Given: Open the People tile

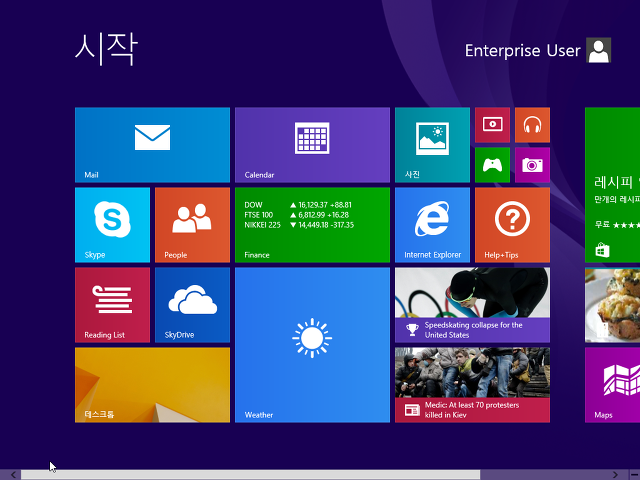Looking at the screenshot, I should [192, 225].
